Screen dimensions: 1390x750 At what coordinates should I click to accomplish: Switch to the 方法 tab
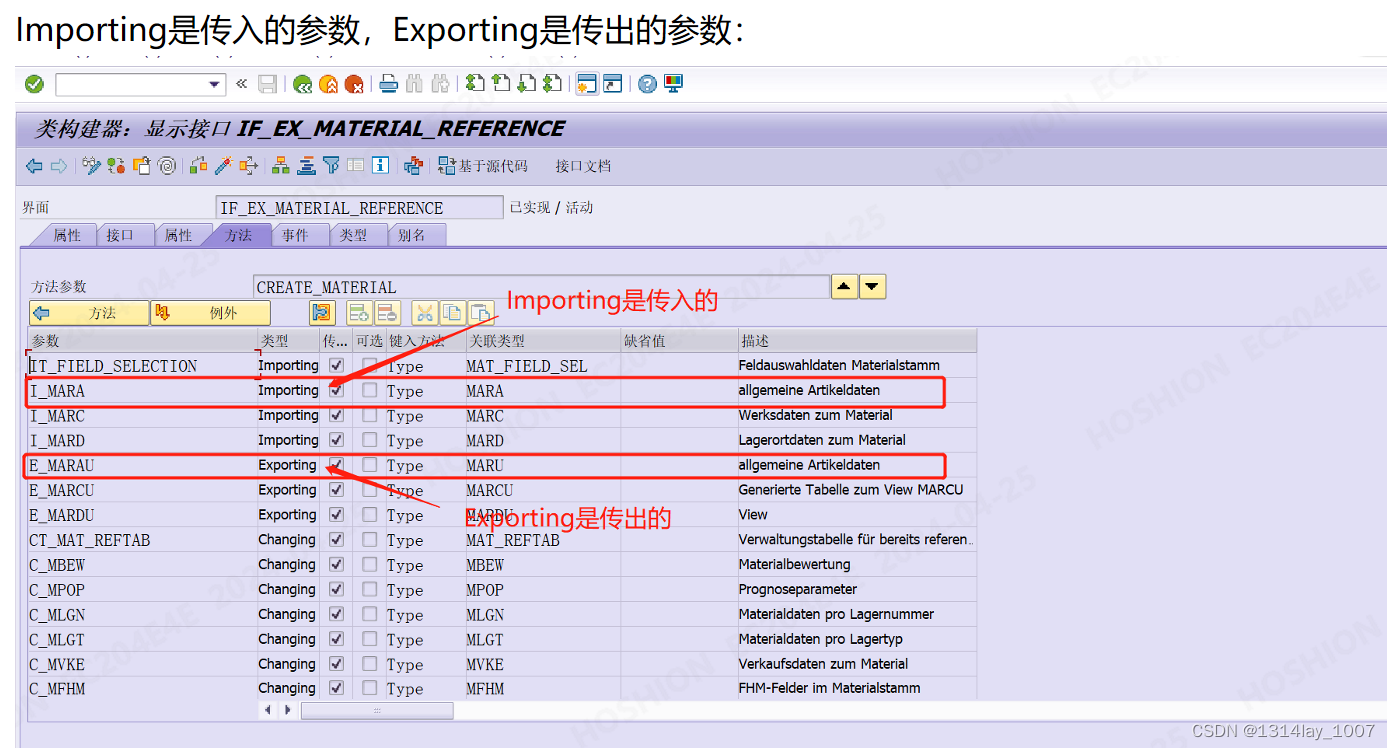(x=238, y=235)
